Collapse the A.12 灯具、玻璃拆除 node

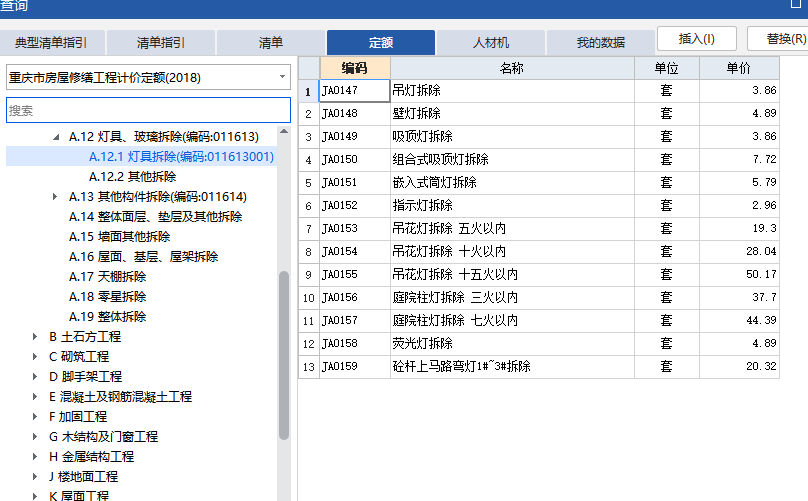click(x=56, y=137)
